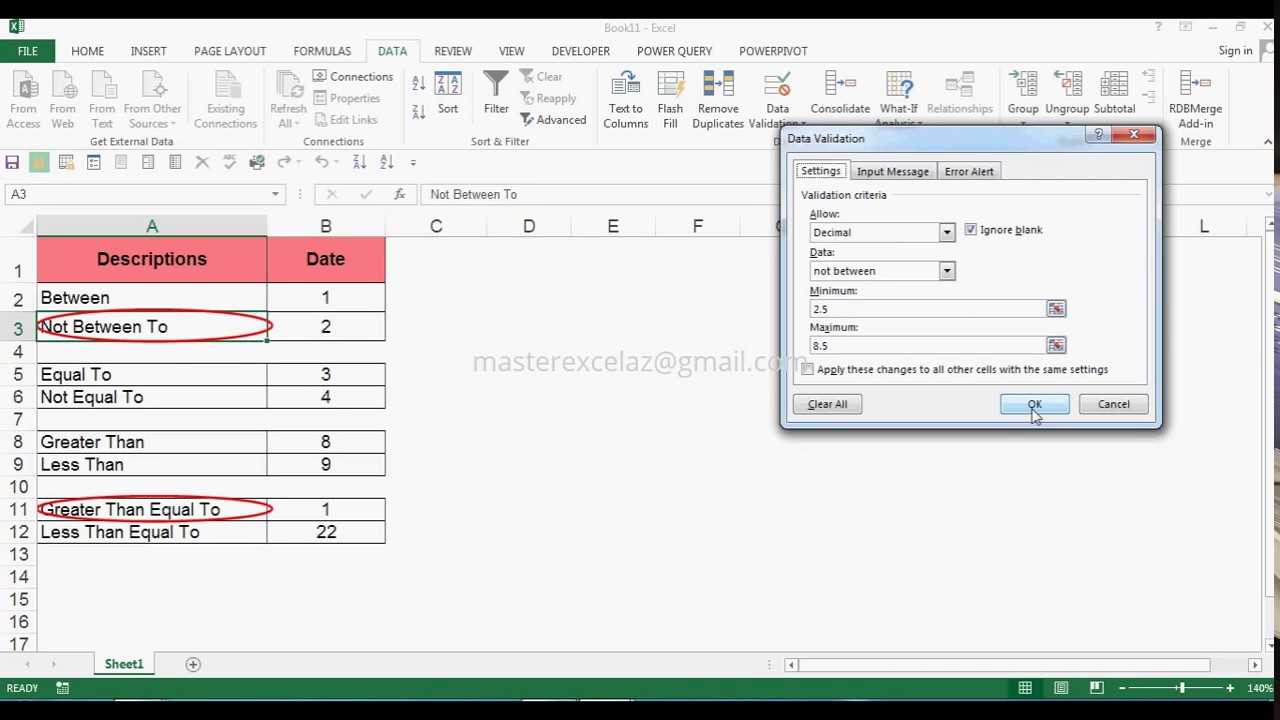The height and width of the screenshot is (720, 1280).
Task: Click Cancel in Data Validation dialog
Action: coord(1113,404)
